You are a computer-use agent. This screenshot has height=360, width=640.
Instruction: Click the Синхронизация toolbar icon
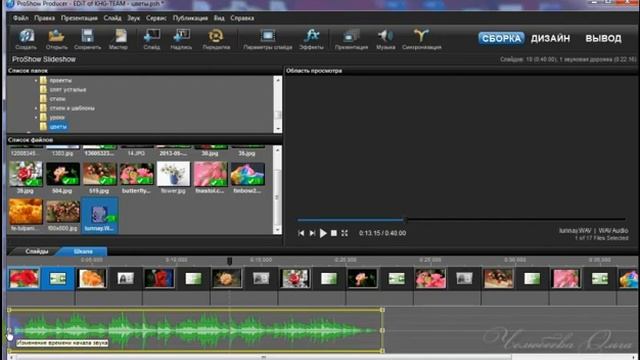coord(422,39)
